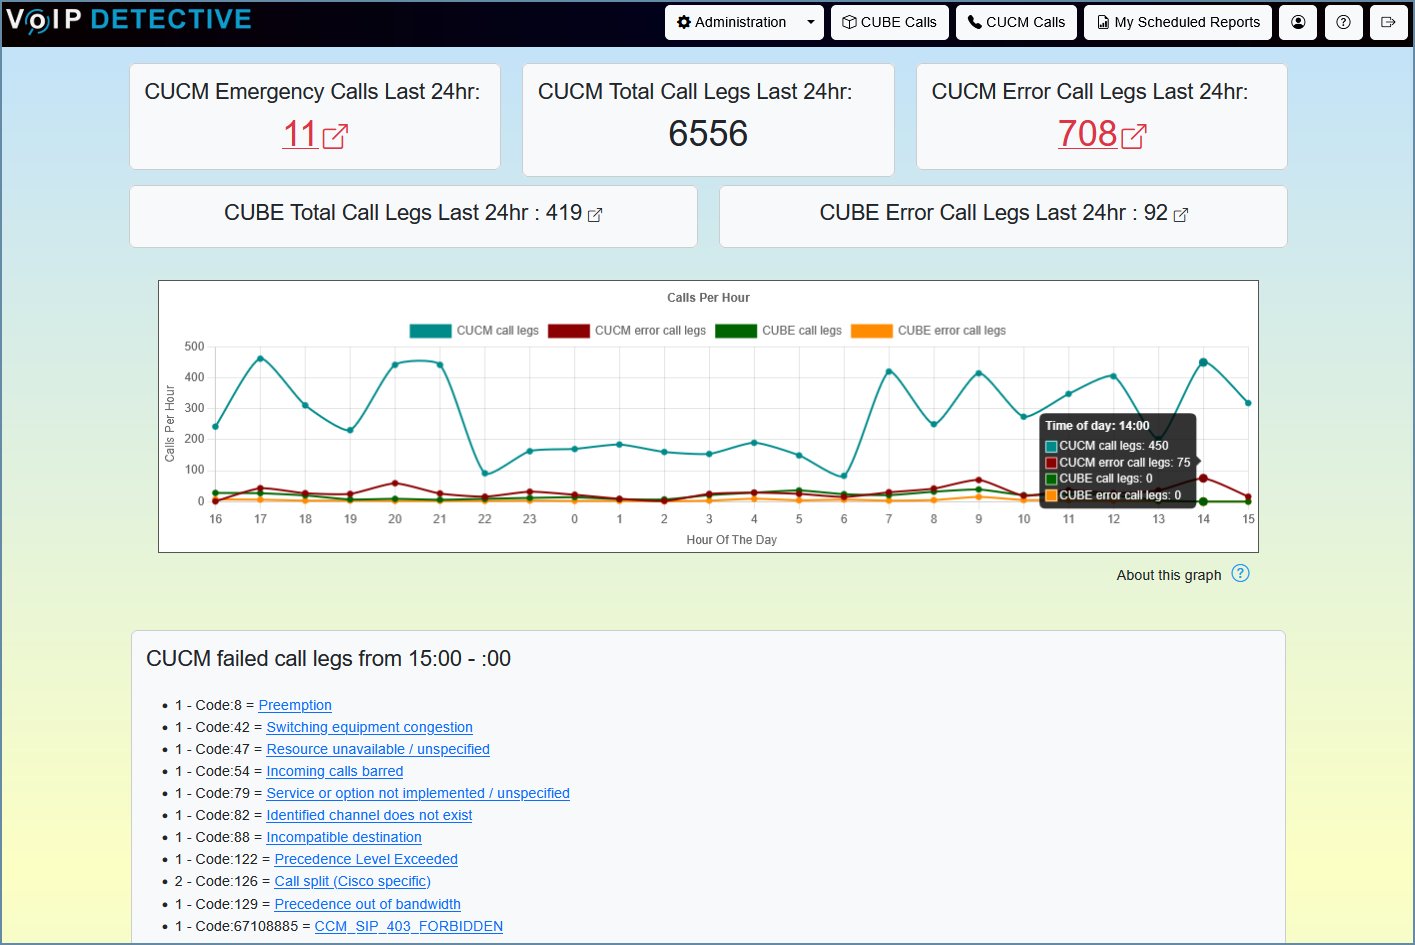
Task: Click CUBE Total Call Legs Last 24hr text
Action: [403, 213]
